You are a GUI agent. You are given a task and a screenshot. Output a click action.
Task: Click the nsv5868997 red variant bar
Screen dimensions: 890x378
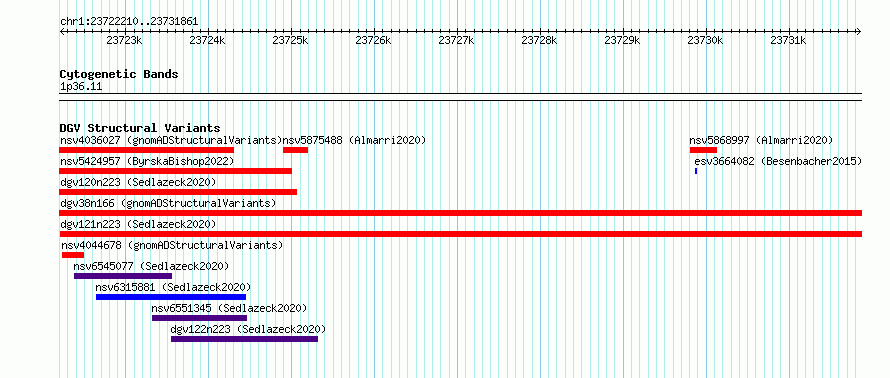point(703,150)
